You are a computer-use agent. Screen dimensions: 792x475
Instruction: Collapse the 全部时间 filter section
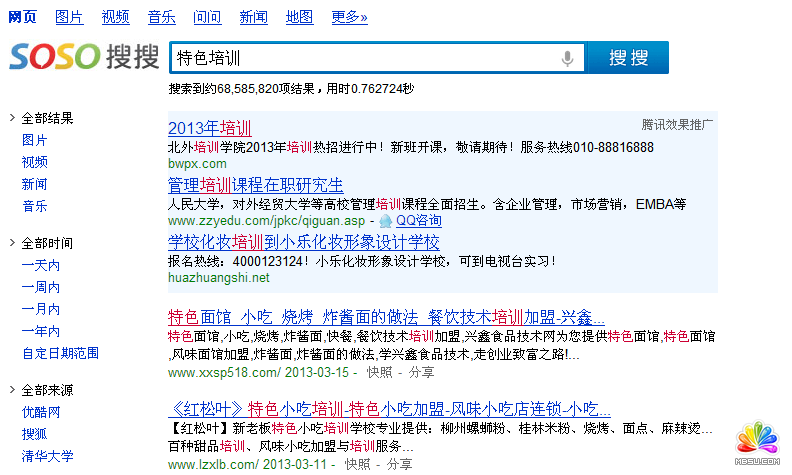(x=12, y=243)
